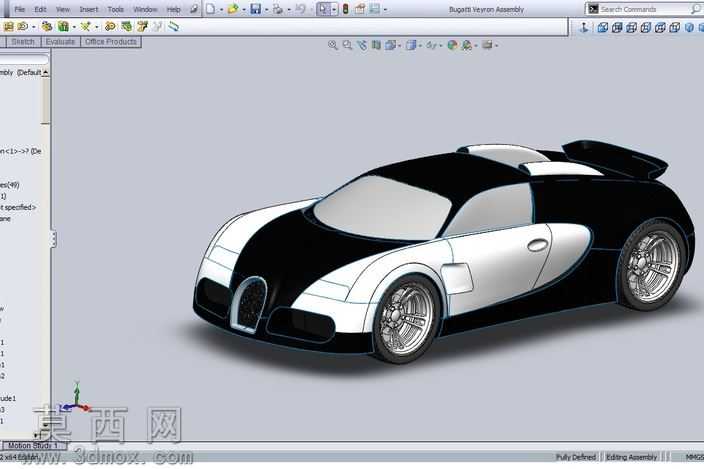Click the magnifier search button
This screenshot has height=469, width=704.
(x=696, y=9)
